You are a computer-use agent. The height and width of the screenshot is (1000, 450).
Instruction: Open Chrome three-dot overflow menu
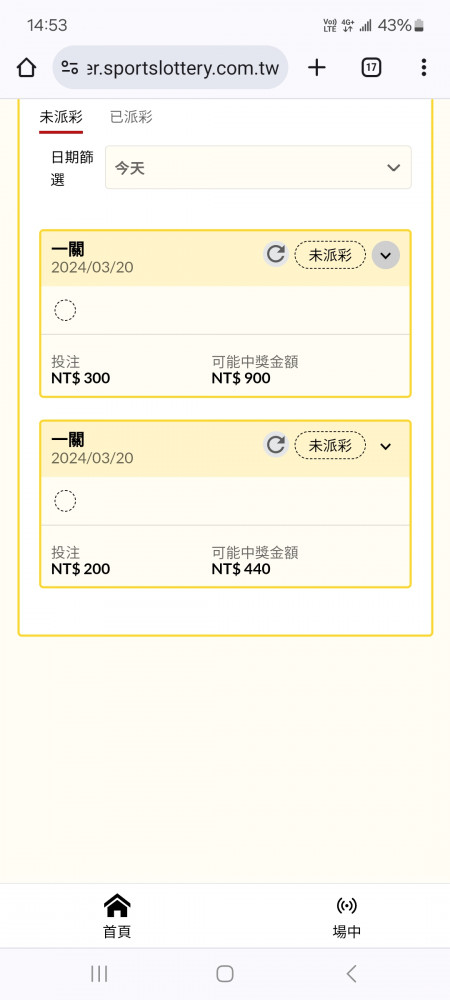[424, 68]
